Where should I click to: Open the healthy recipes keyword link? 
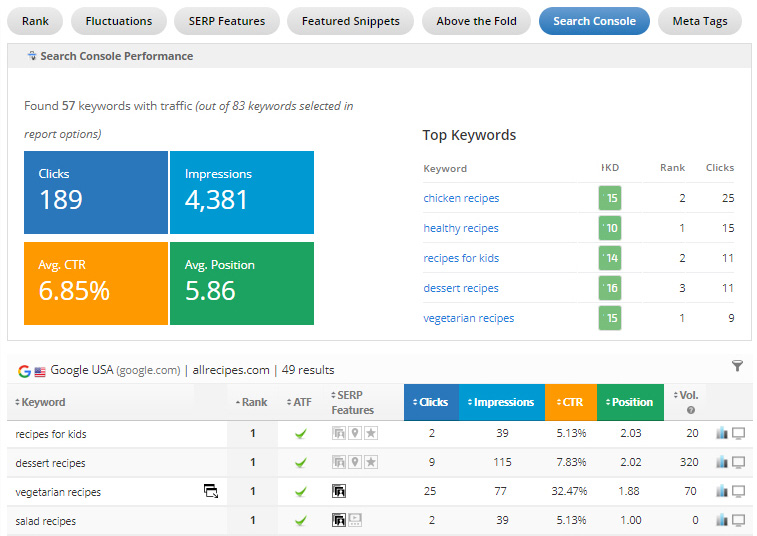point(461,228)
